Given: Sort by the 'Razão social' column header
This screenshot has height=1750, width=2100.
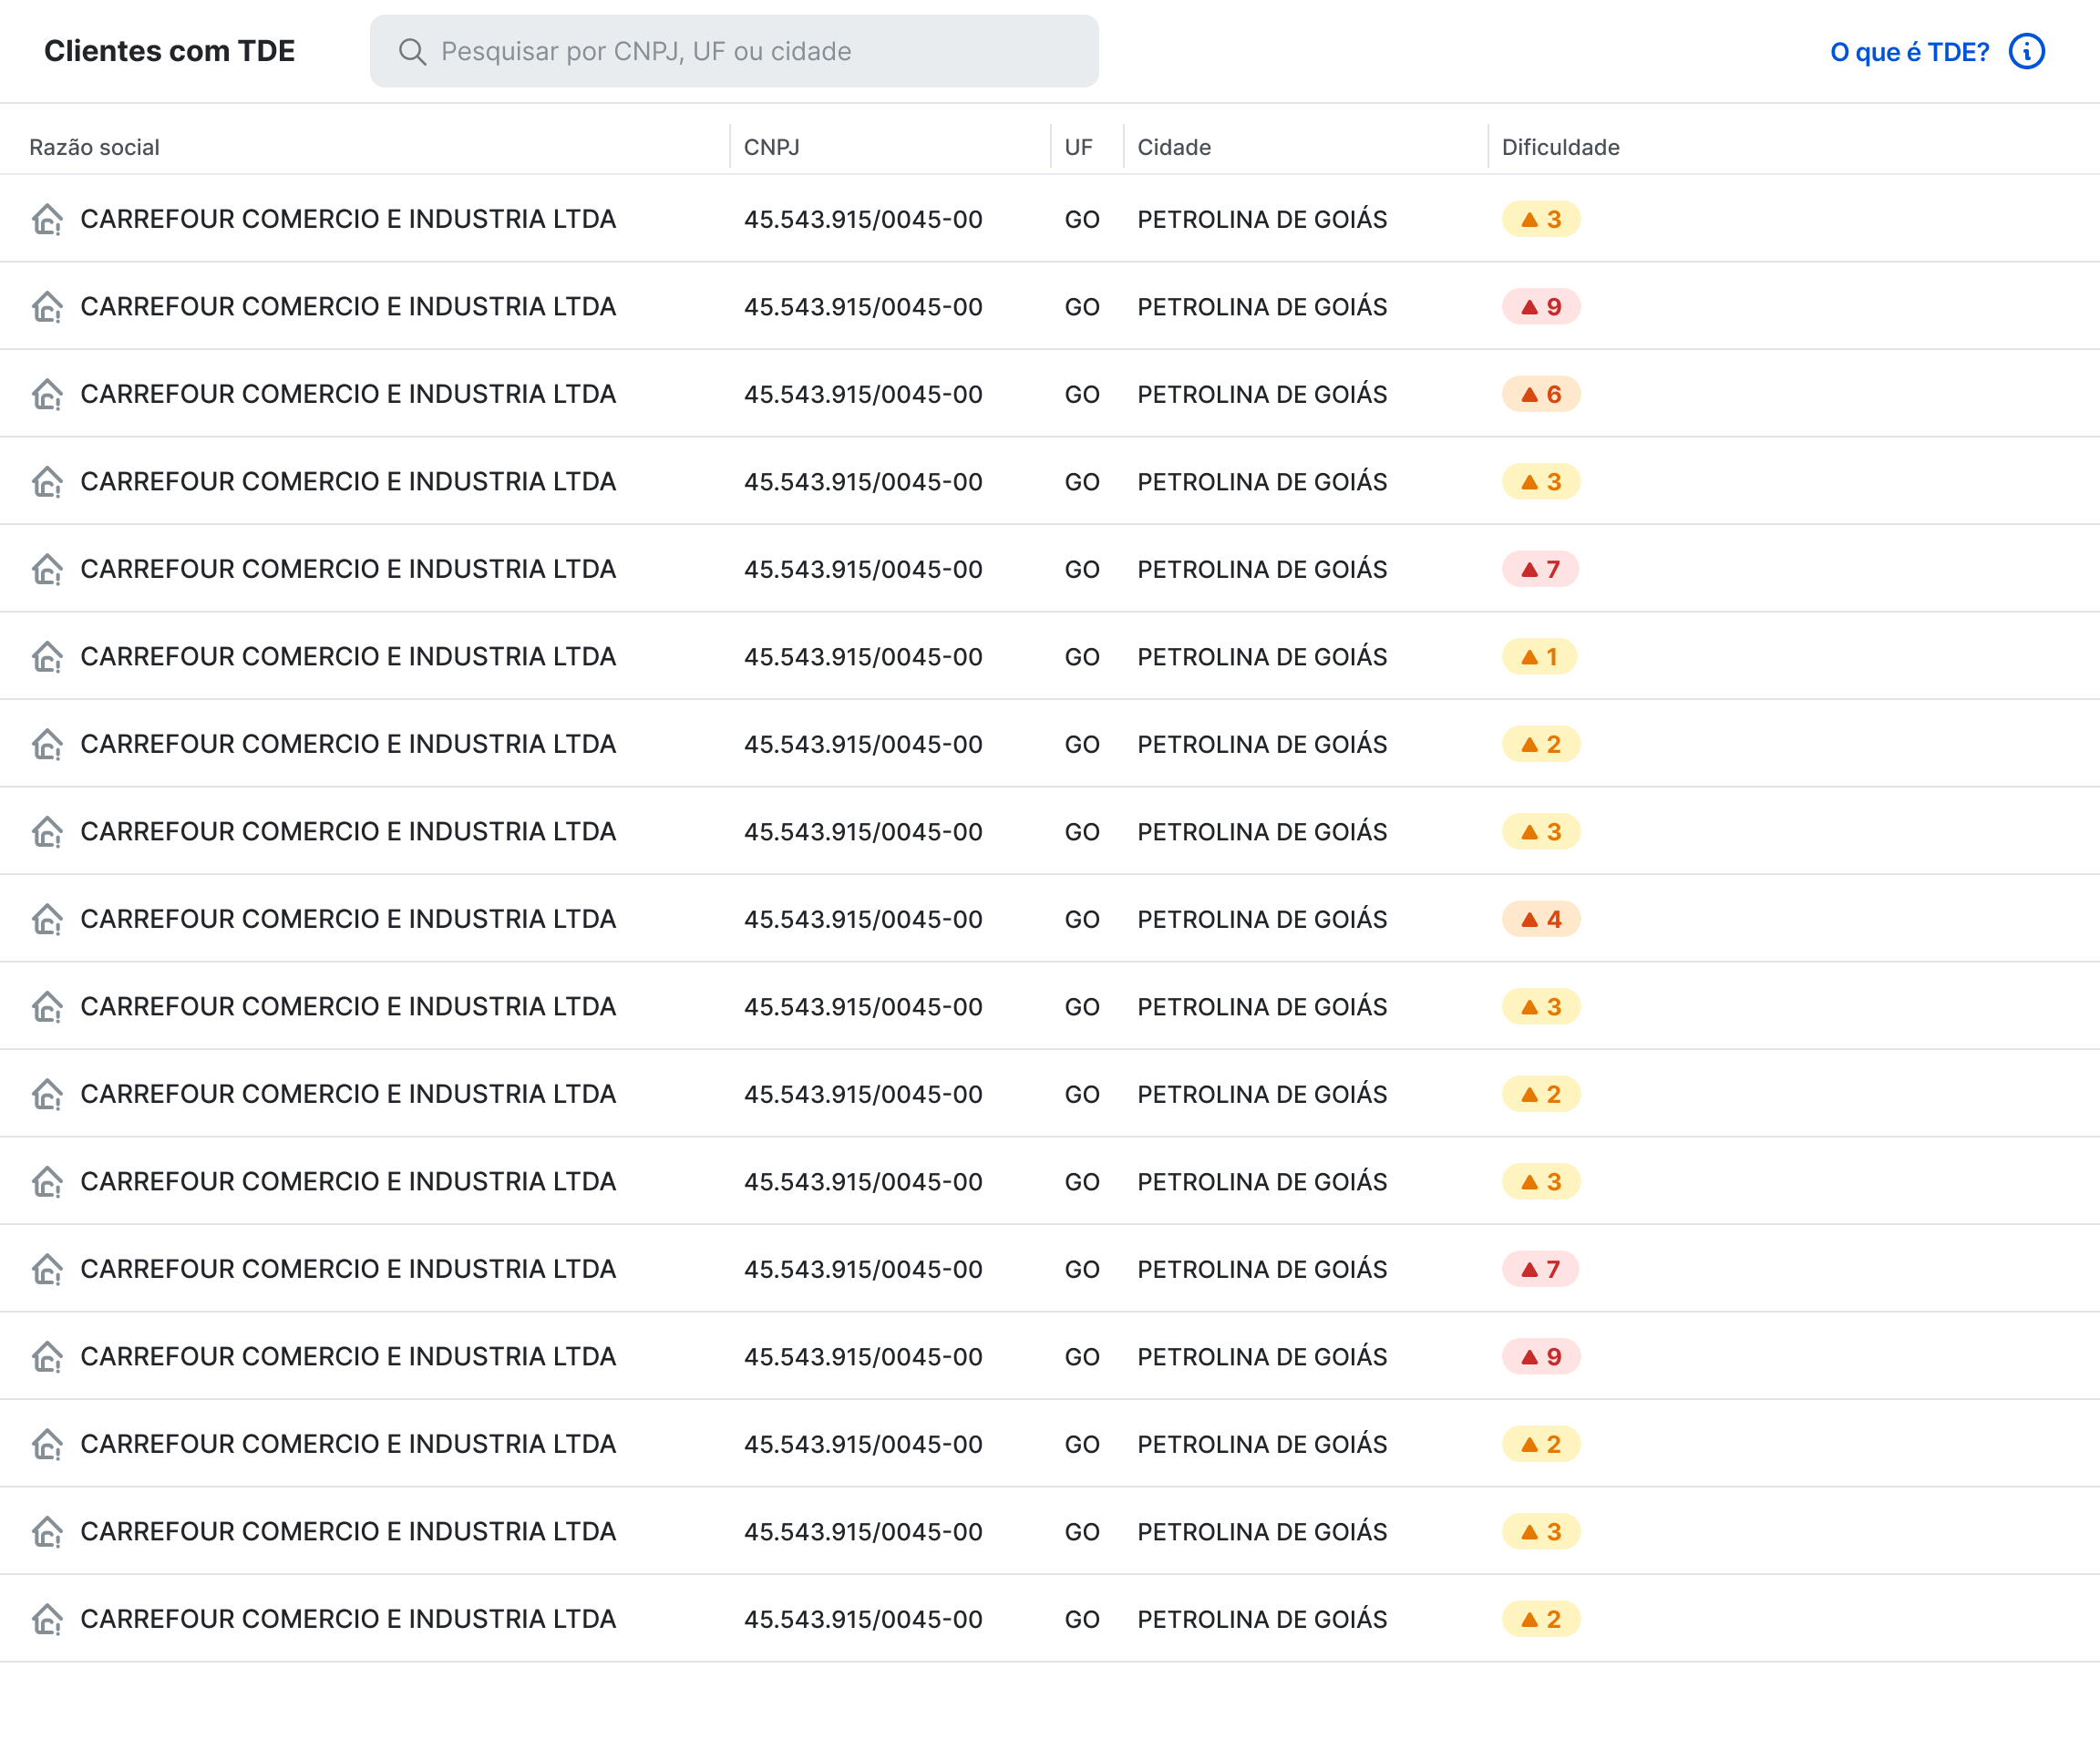Looking at the screenshot, I should [95, 147].
